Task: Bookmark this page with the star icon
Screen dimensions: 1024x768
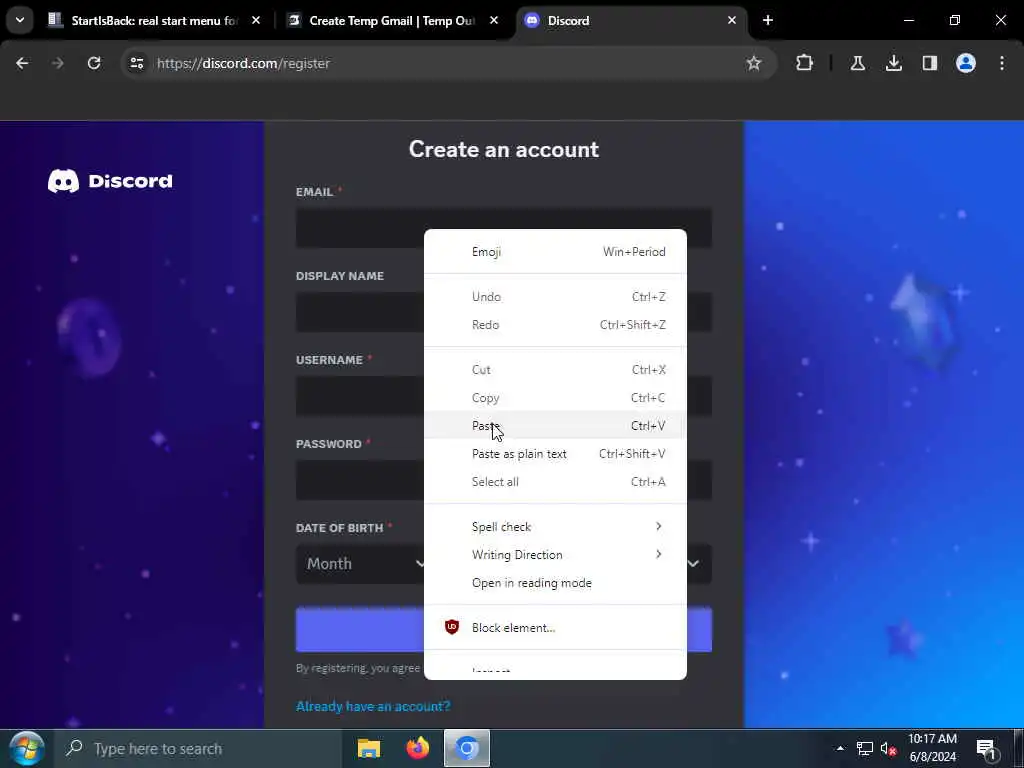Action: 754,63
